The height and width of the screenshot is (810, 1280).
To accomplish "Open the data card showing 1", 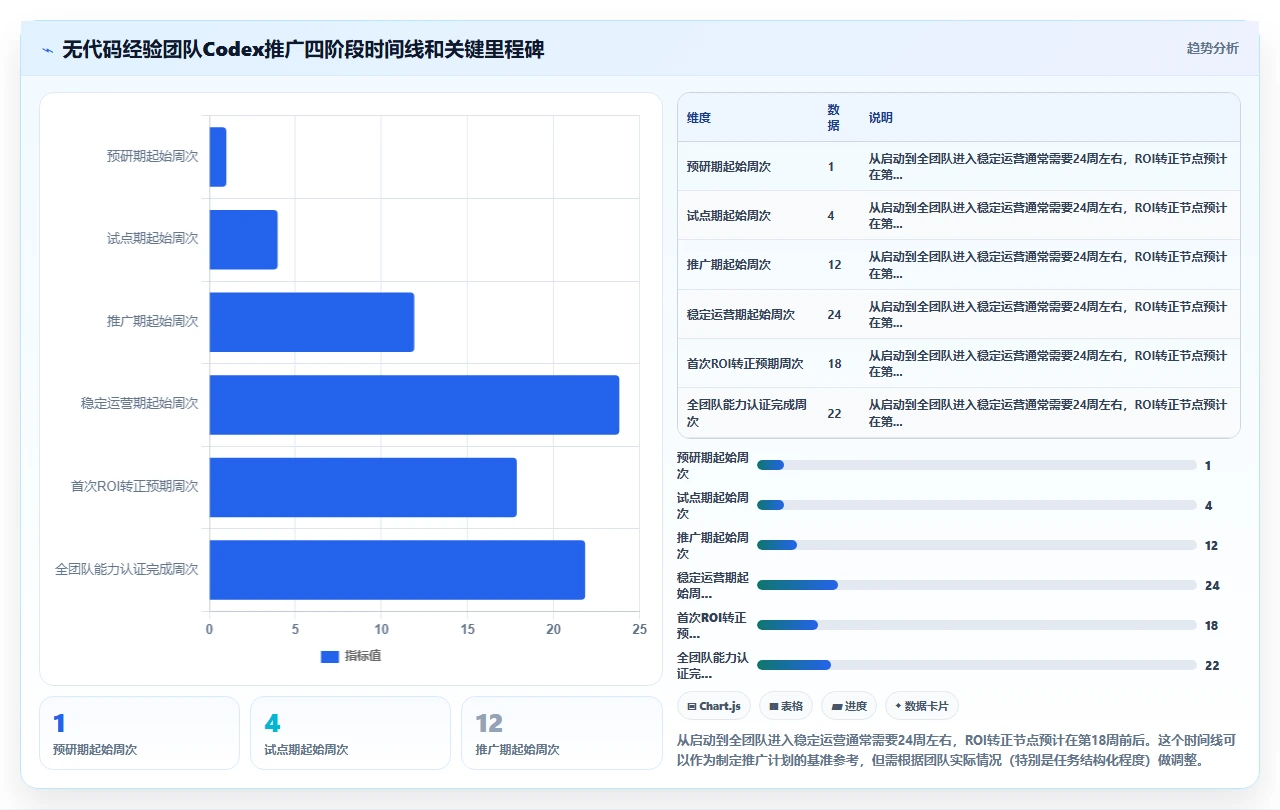I will coord(139,733).
